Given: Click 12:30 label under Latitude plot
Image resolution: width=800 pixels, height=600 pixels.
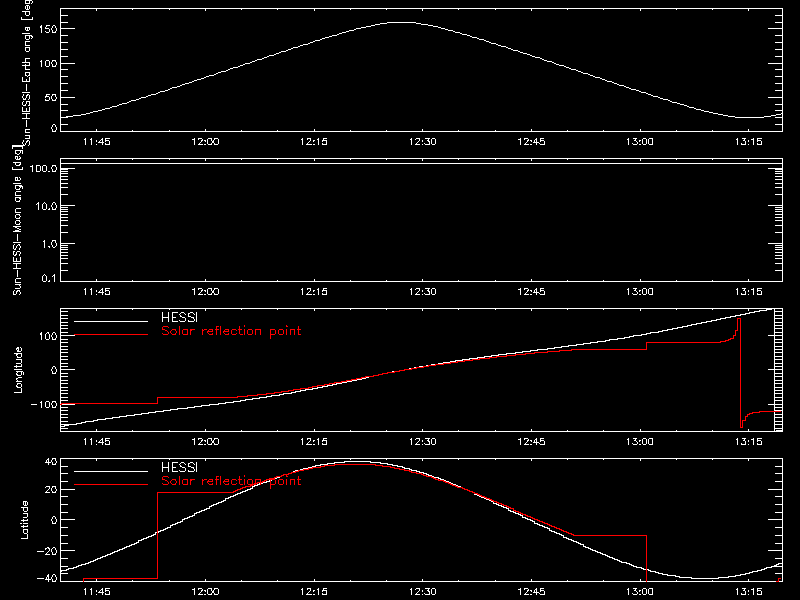Looking at the screenshot, I should pos(422,591).
